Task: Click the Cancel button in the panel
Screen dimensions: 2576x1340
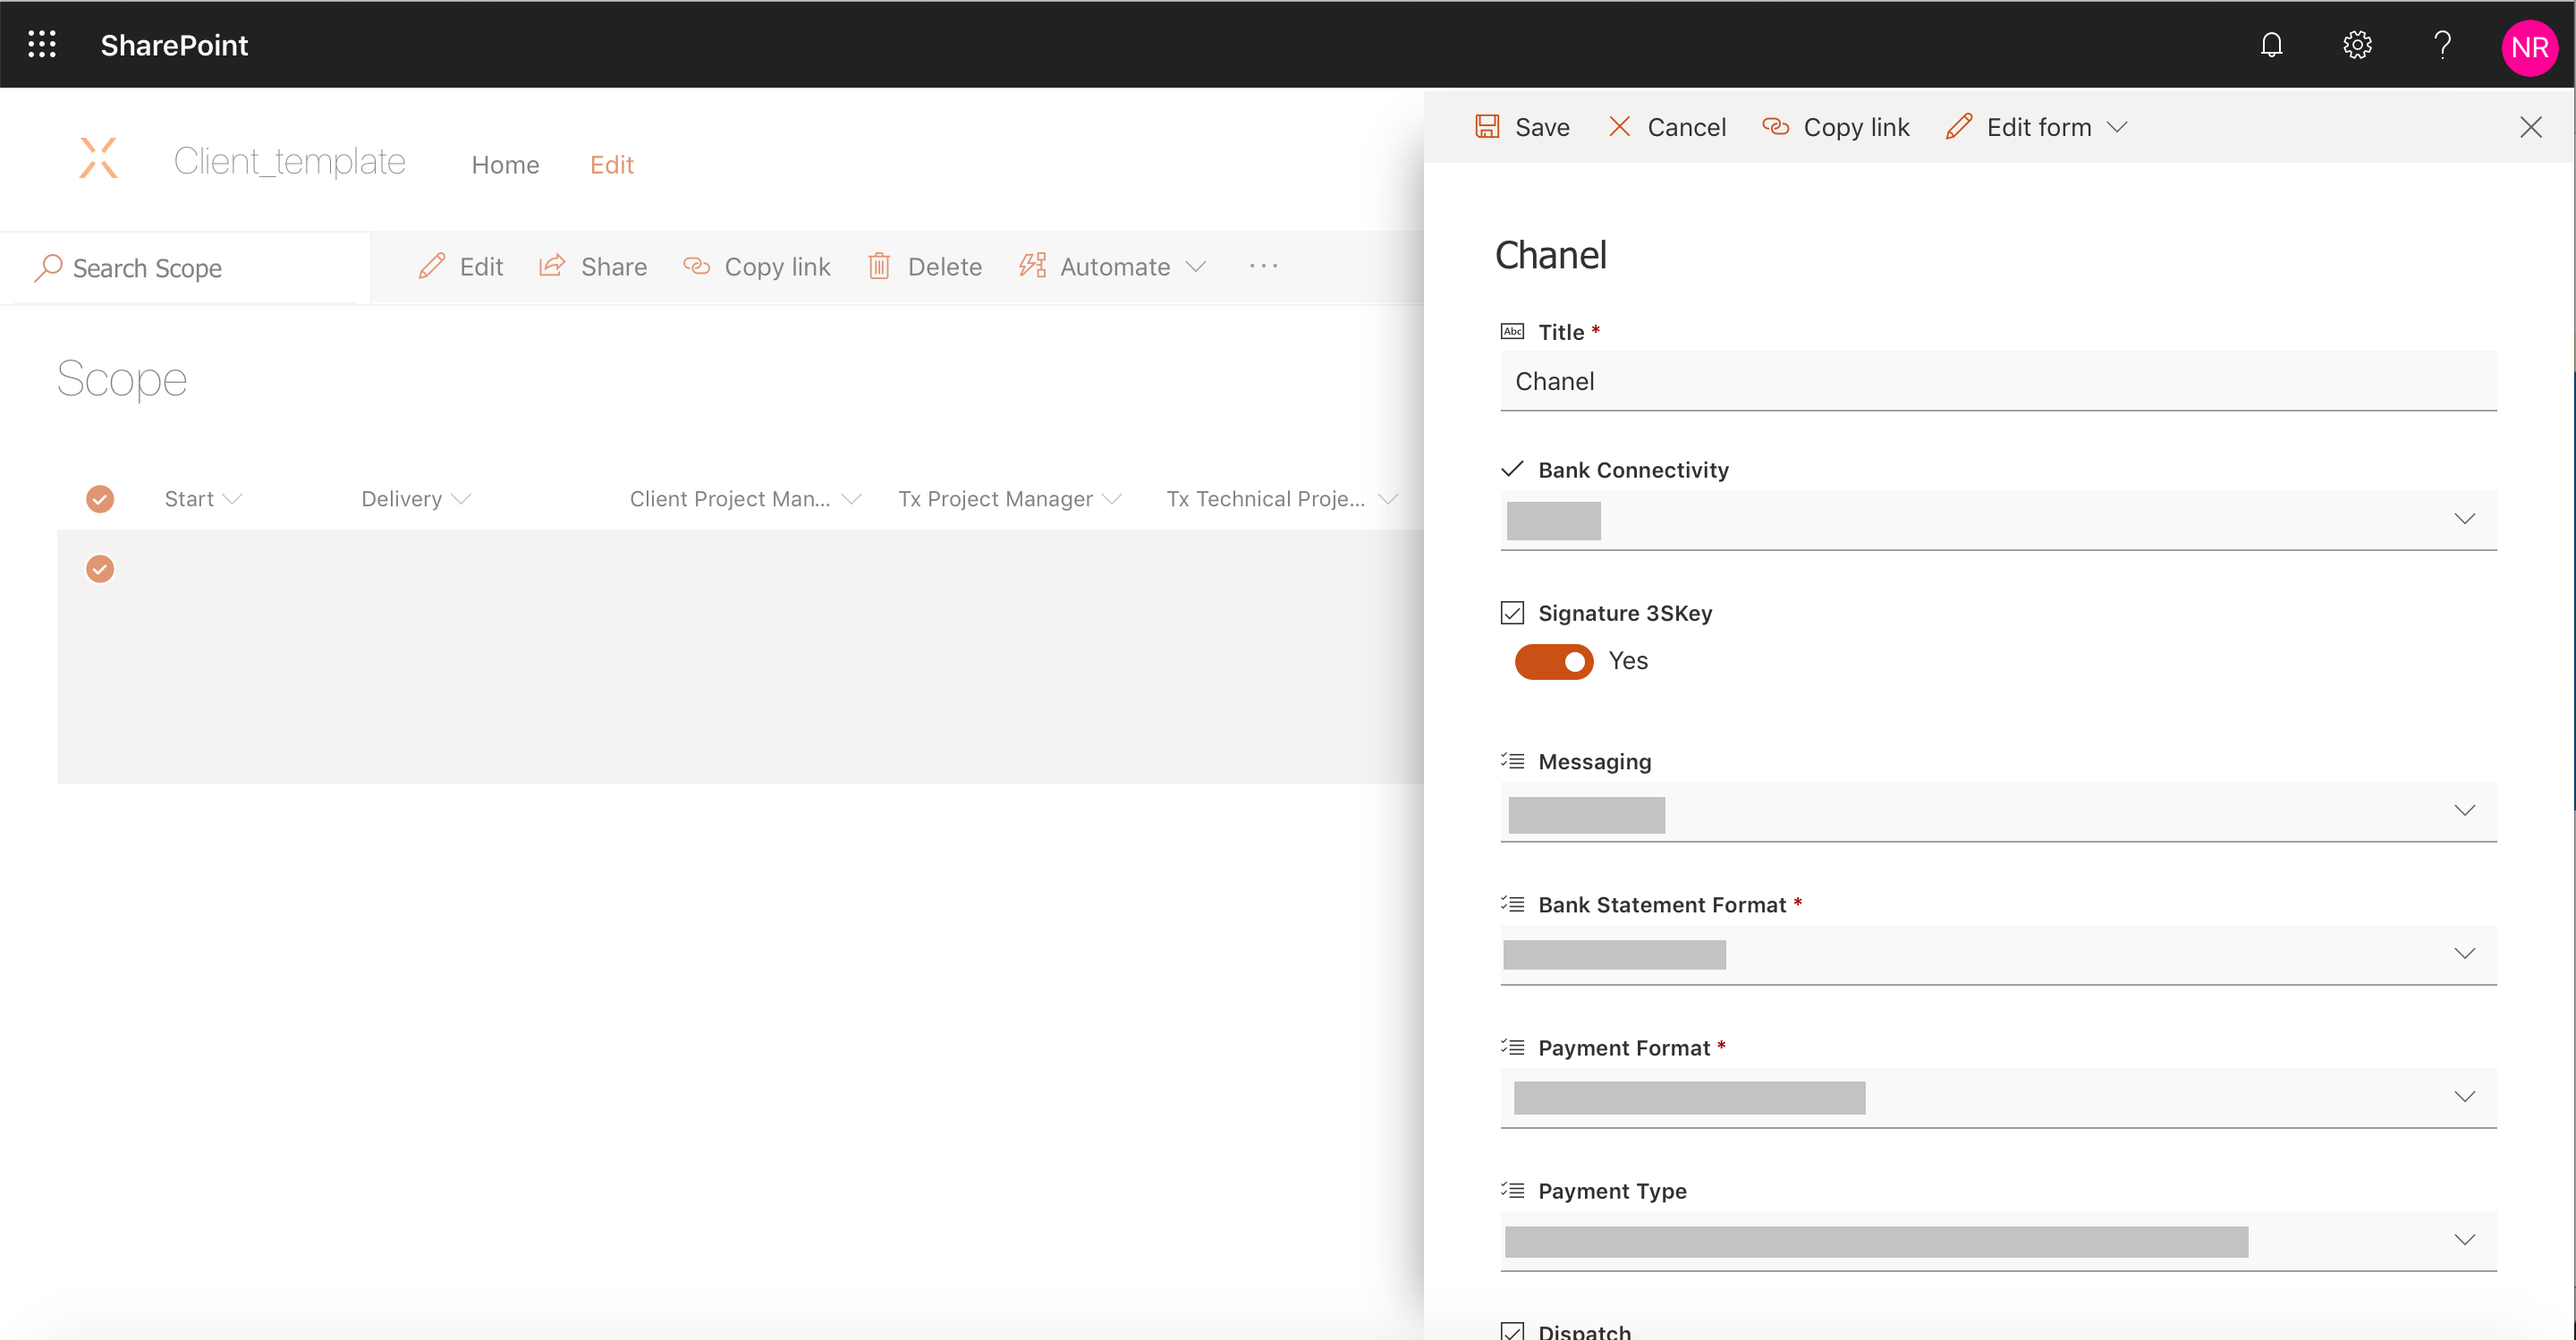Action: coord(1667,127)
